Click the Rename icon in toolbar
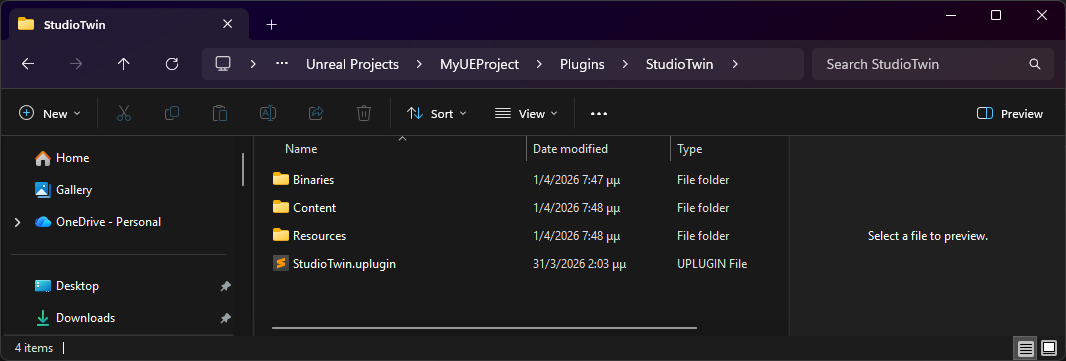Image resolution: width=1066 pixels, height=361 pixels. coord(268,114)
